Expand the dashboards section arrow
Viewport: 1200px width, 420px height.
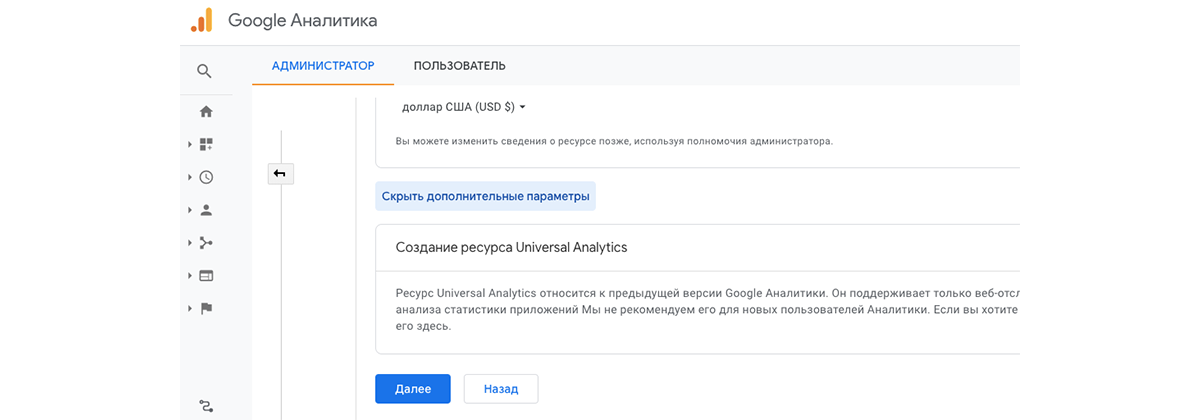tap(190, 144)
